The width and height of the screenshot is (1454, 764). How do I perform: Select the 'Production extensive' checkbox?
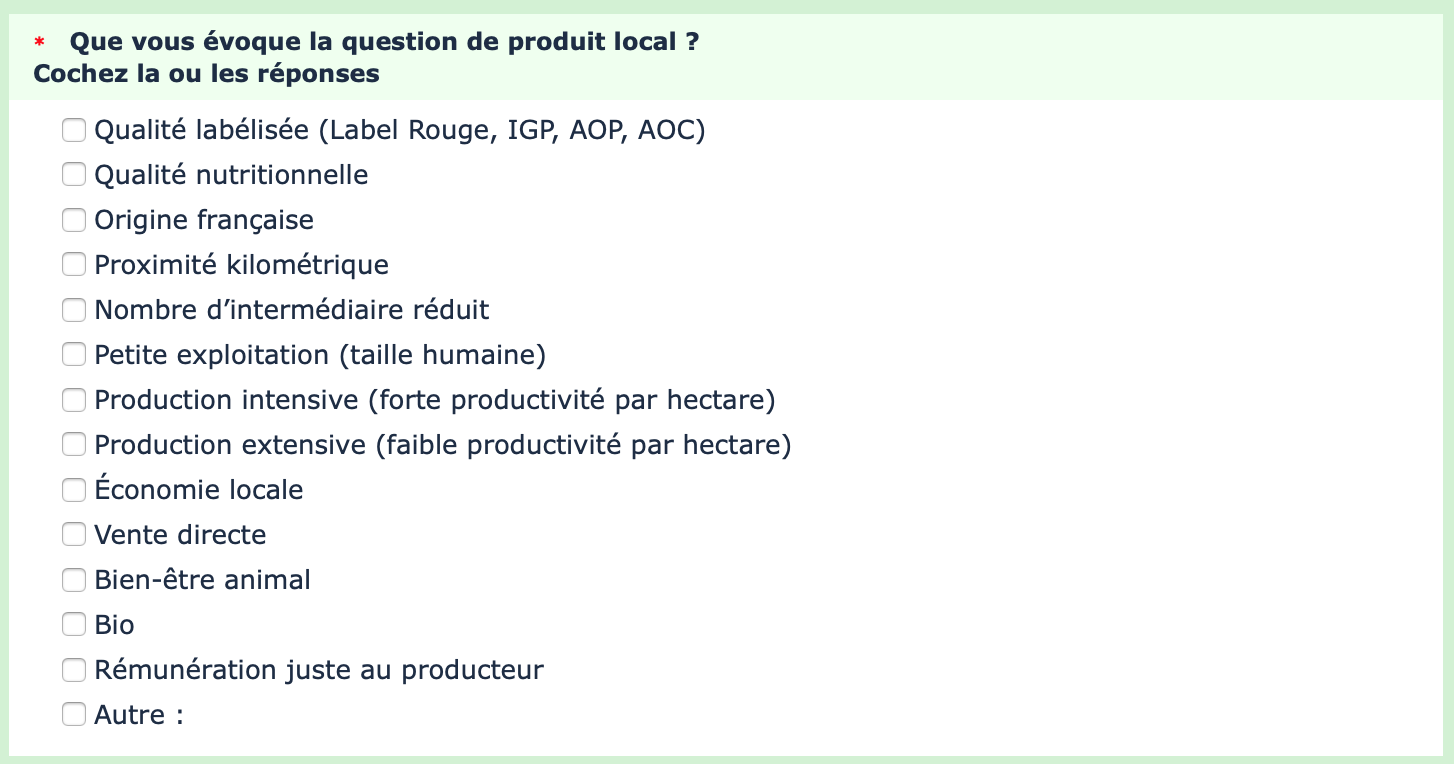(74, 445)
